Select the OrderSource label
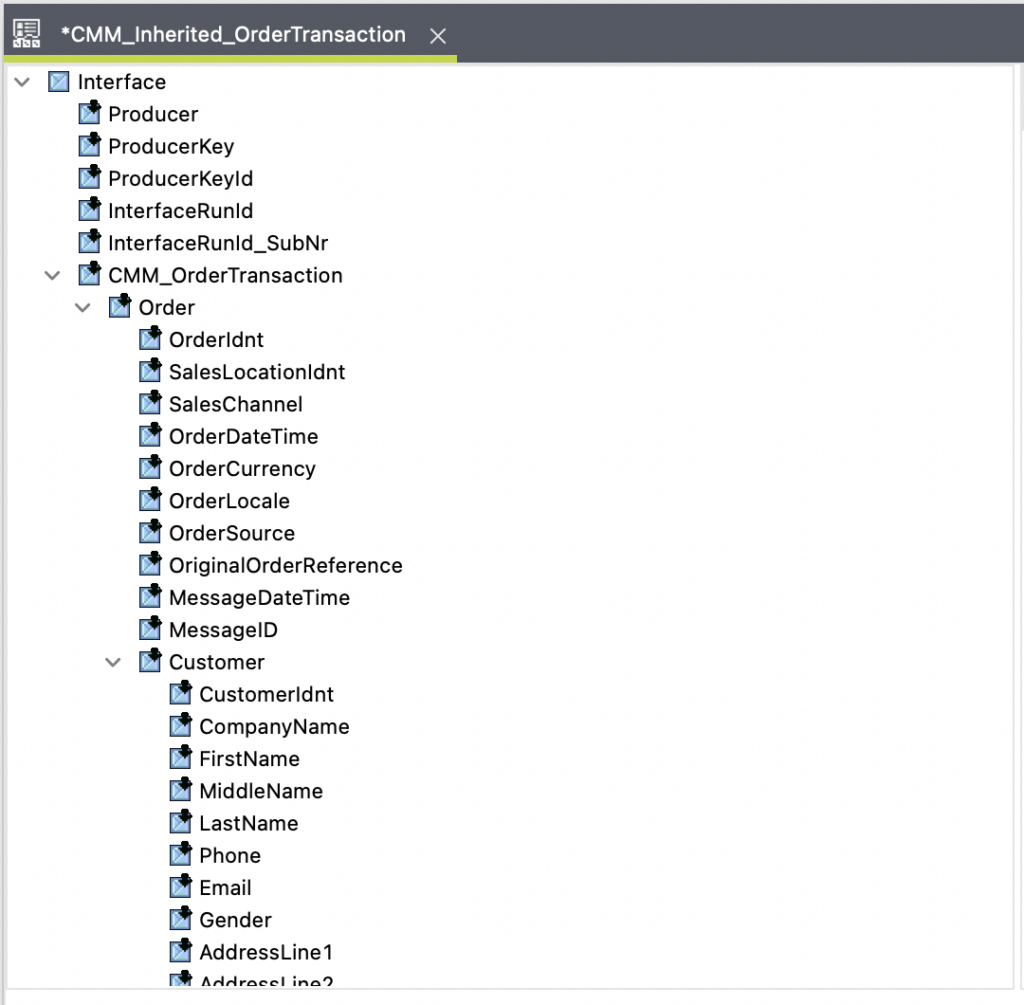Image resolution: width=1024 pixels, height=1005 pixels. tap(232, 533)
